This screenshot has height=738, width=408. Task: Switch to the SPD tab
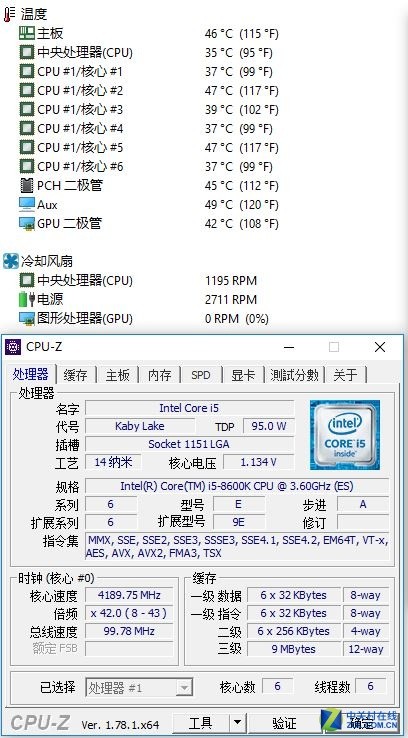point(201,375)
